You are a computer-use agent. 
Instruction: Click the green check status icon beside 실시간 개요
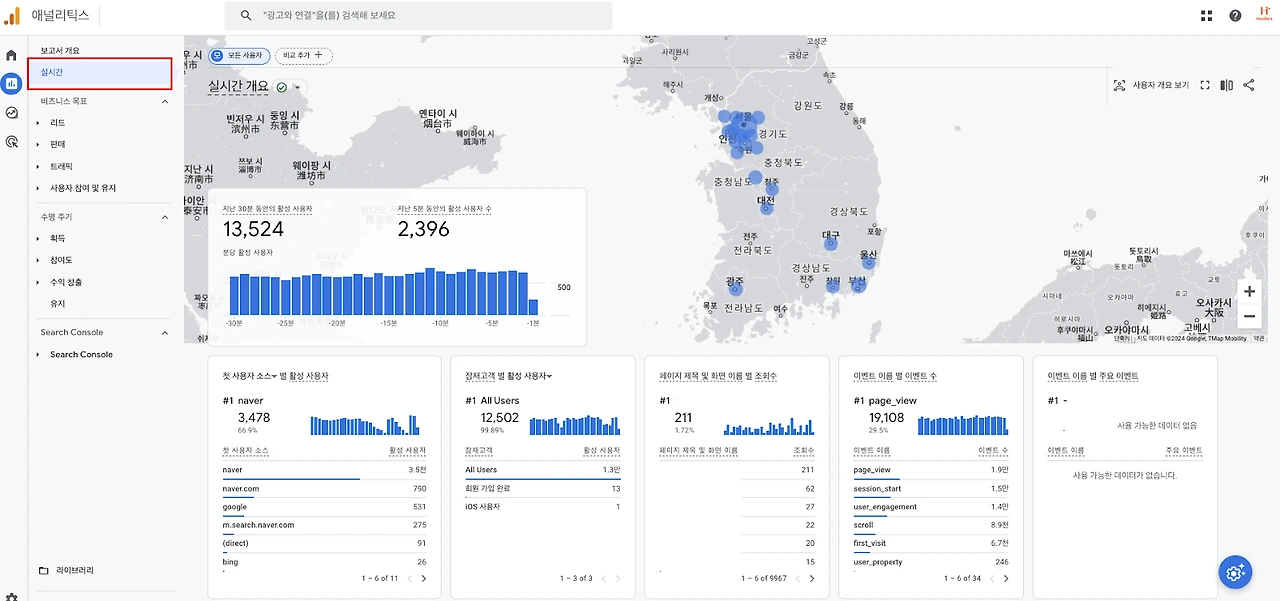tap(281, 87)
